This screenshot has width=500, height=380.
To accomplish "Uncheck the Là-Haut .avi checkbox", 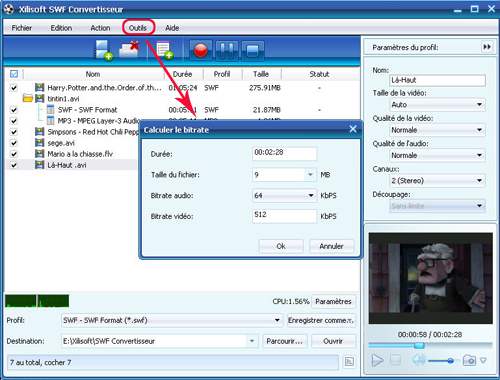I will 14,165.
